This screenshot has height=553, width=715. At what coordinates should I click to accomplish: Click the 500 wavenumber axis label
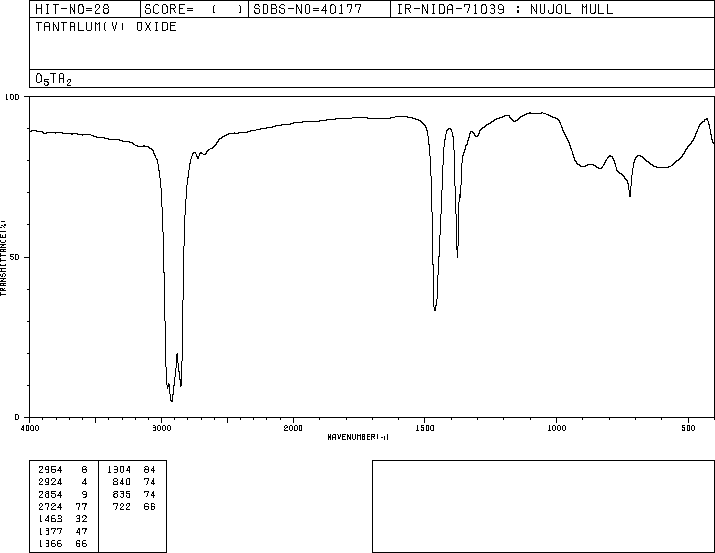[x=688, y=428]
